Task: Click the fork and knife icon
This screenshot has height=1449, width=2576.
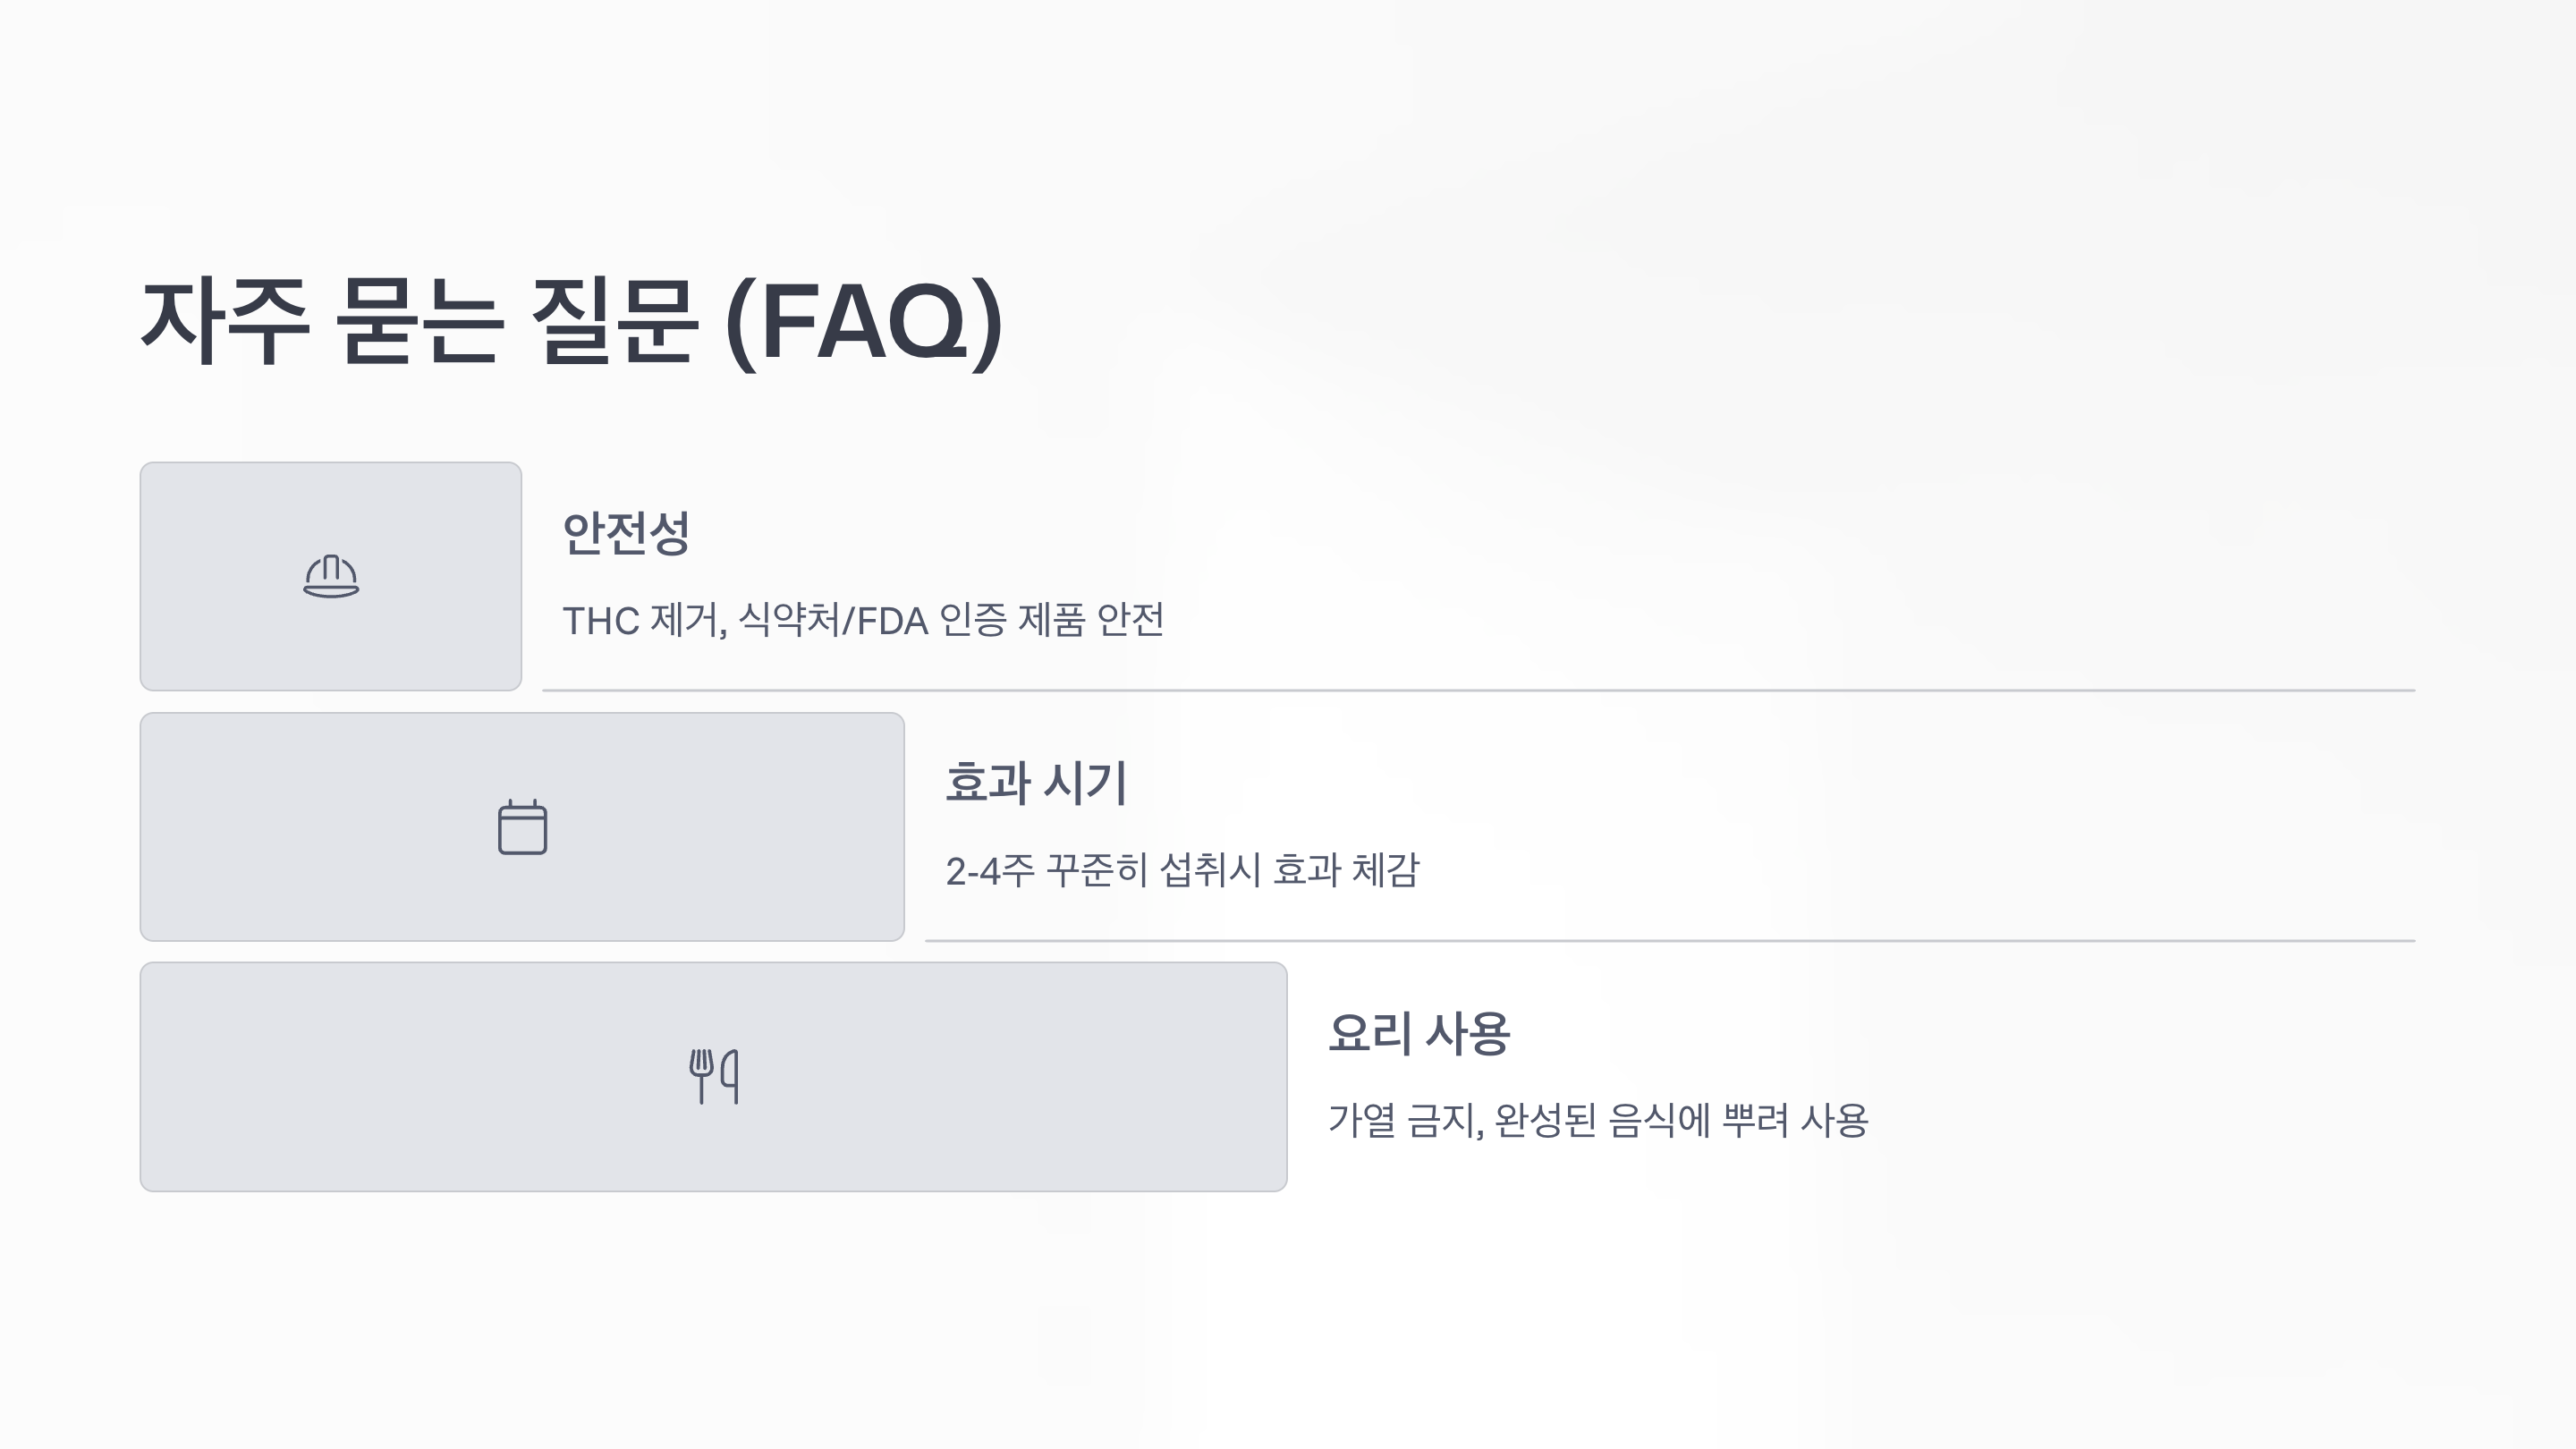Action: coord(714,1077)
